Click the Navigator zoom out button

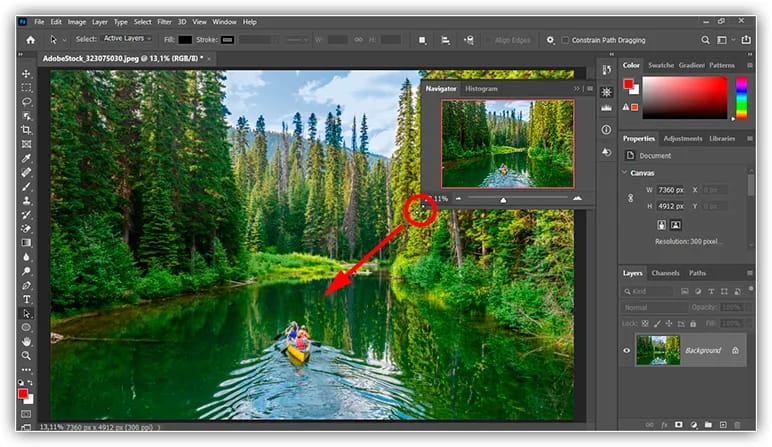[458, 198]
